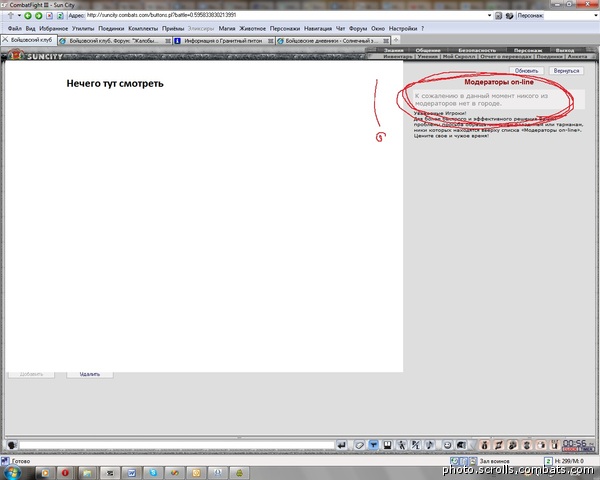Click the red Stop loading icon

tap(49, 16)
